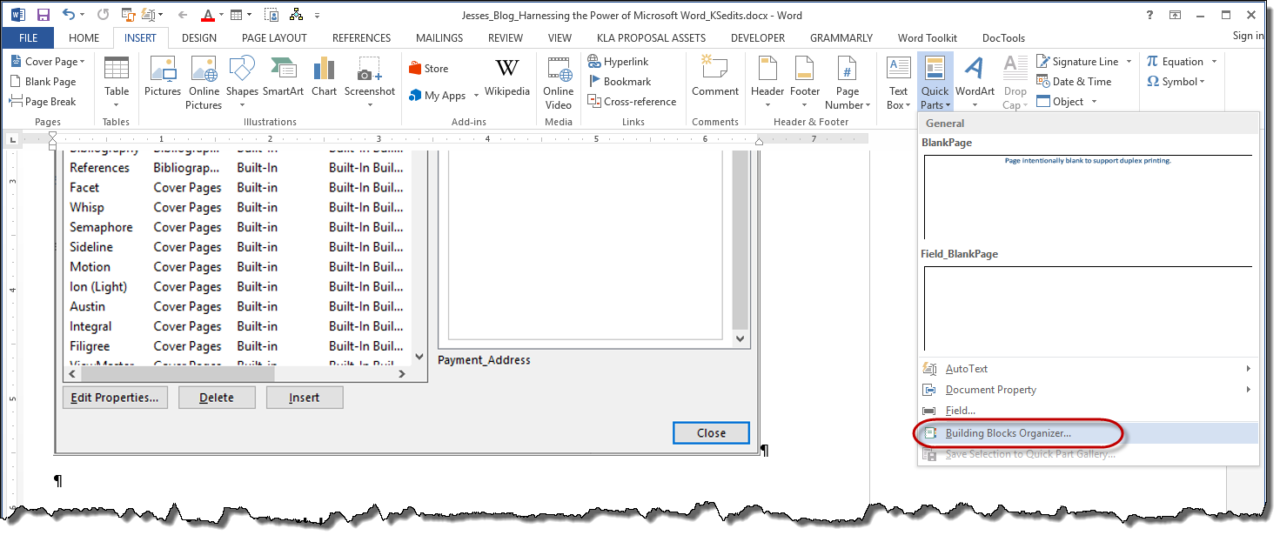Insert Date & Time
This screenshot has width=1280, height=542.
pos(1074,81)
